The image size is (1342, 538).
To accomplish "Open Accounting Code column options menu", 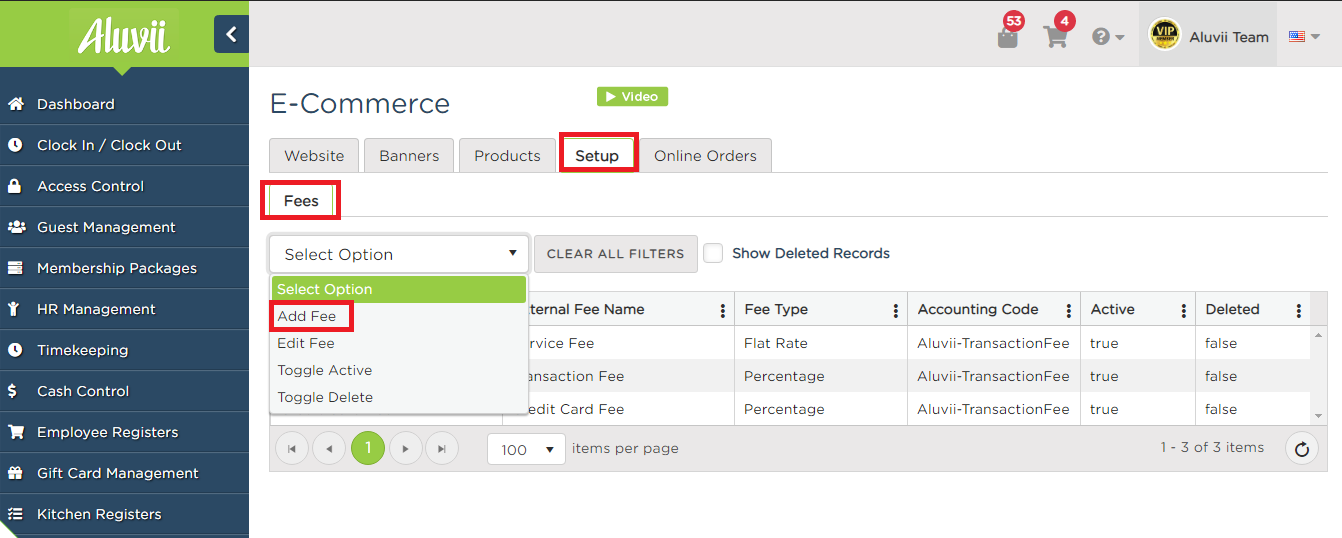I will click(x=1069, y=310).
